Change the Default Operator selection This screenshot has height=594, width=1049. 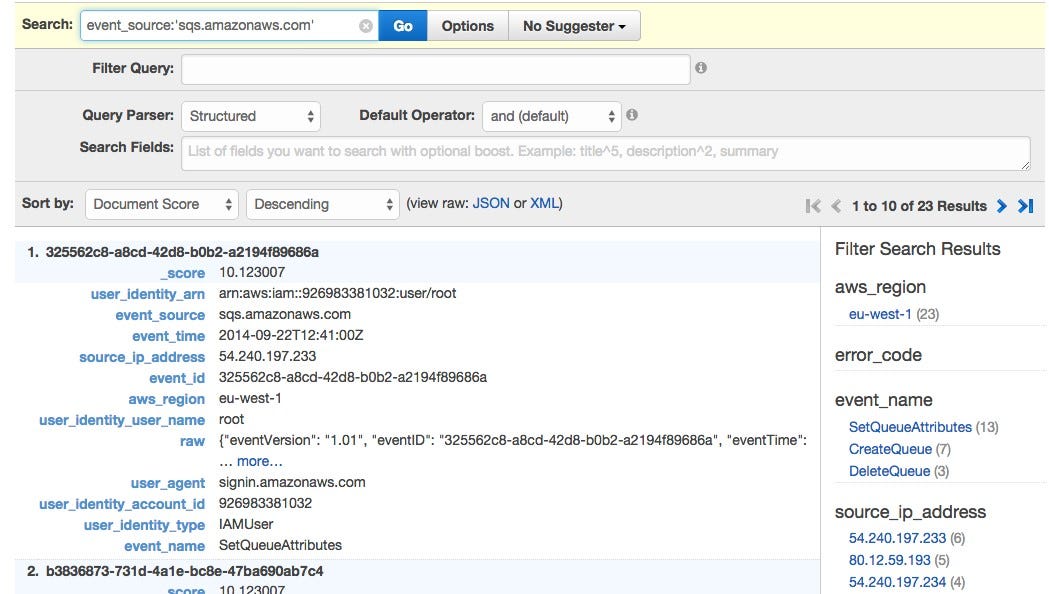(550, 115)
